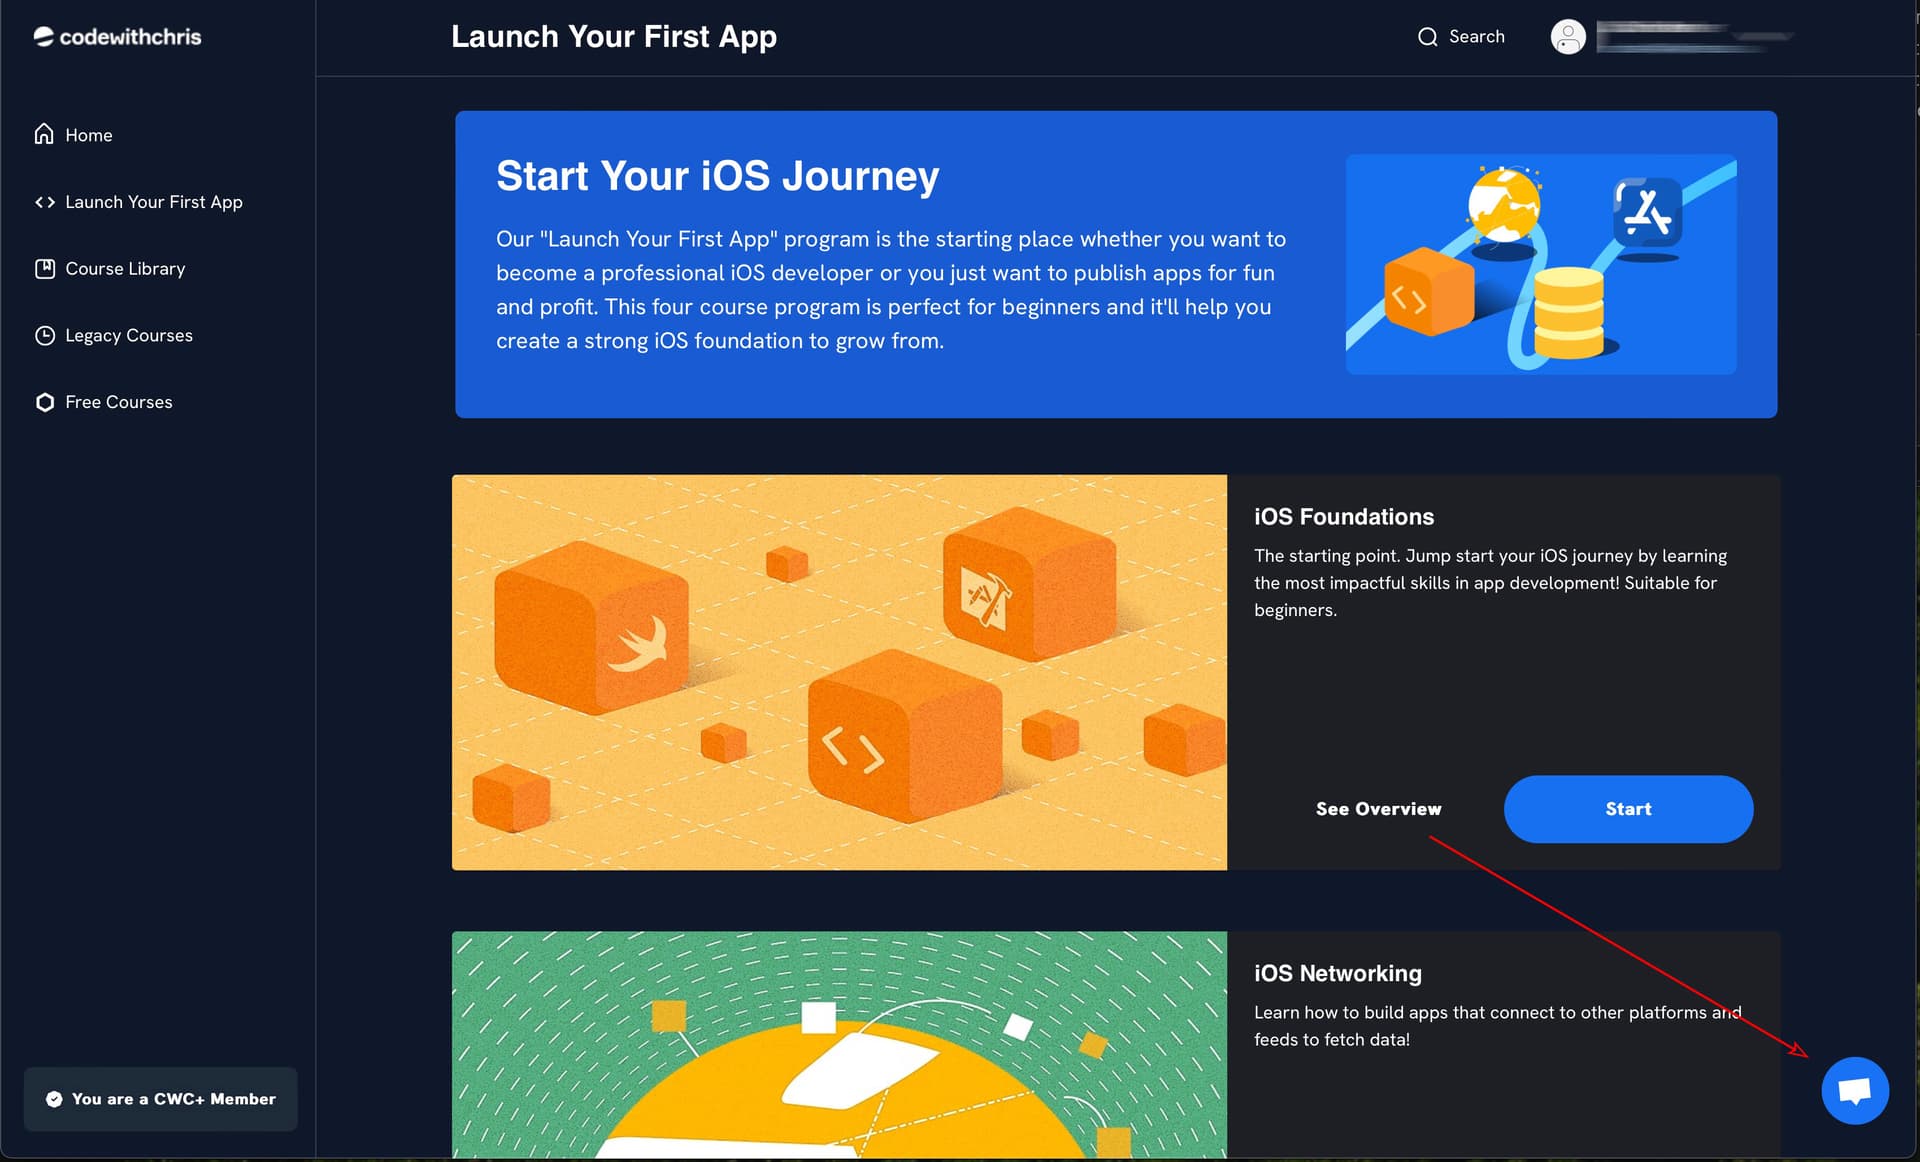Click the Free Courses hexagon icon
Image resolution: width=1920 pixels, height=1162 pixels.
coord(44,402)
